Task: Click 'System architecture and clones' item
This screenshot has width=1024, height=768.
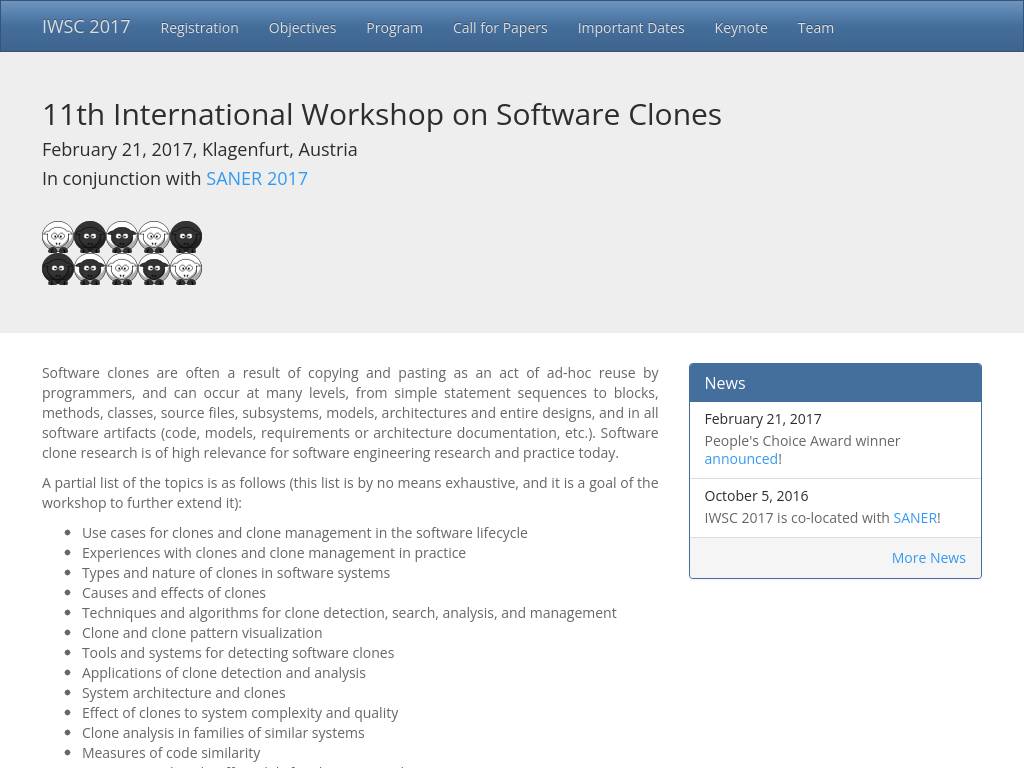Action: (x=184, y=693)
